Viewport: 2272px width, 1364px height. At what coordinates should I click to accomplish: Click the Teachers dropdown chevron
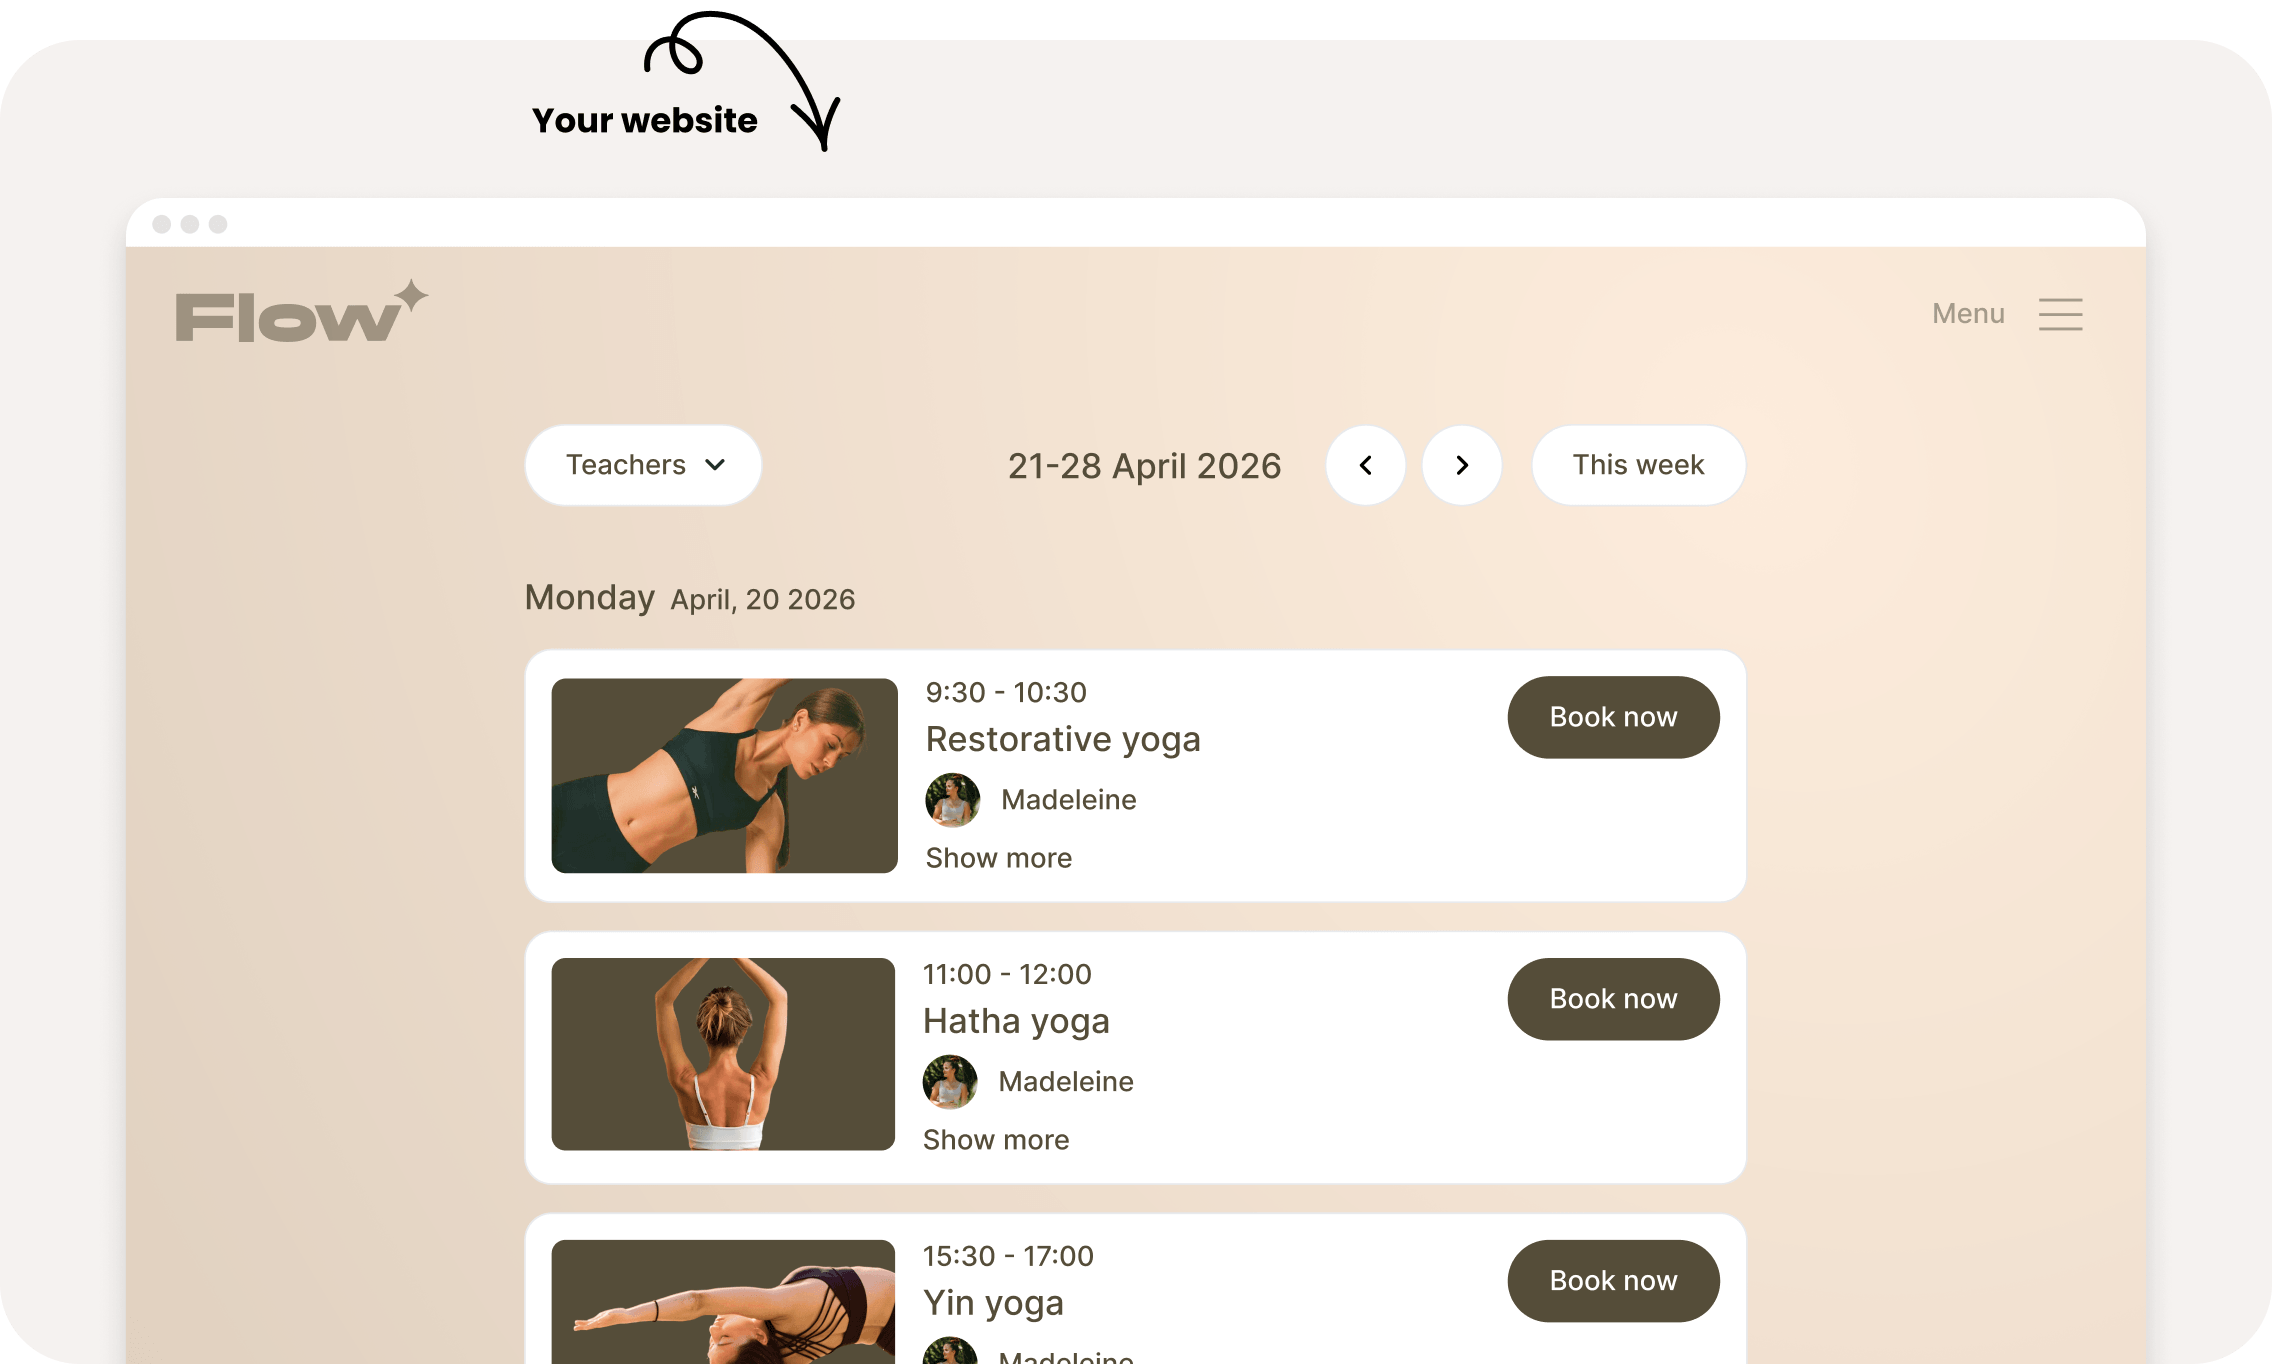click(715, 465)
